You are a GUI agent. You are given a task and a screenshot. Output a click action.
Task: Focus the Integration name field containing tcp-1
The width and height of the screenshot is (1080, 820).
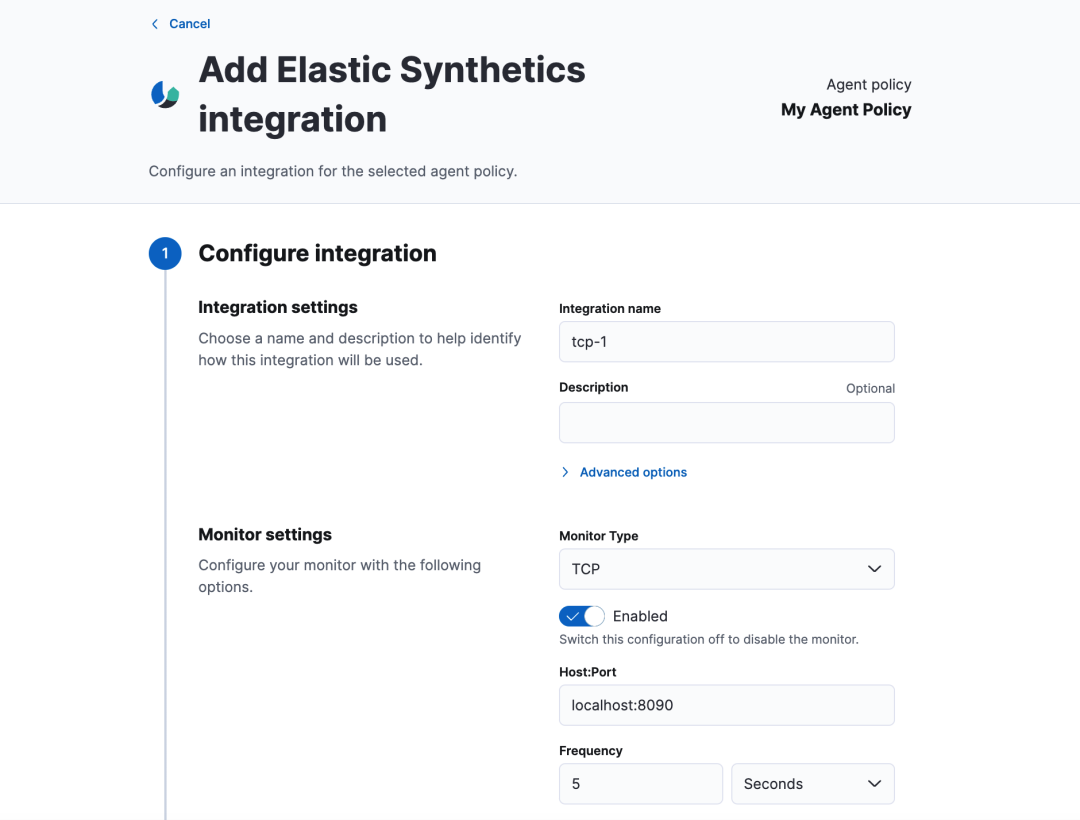click(x=726, y=341)
